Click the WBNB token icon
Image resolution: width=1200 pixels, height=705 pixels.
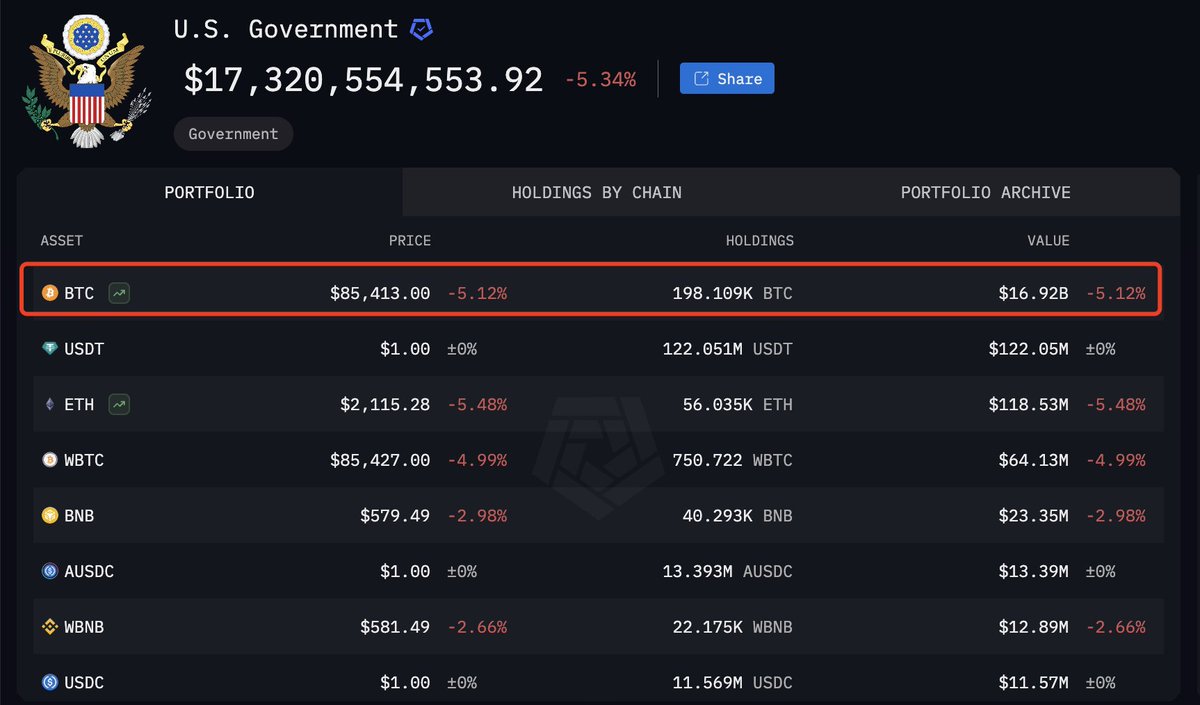coord(50,628)
